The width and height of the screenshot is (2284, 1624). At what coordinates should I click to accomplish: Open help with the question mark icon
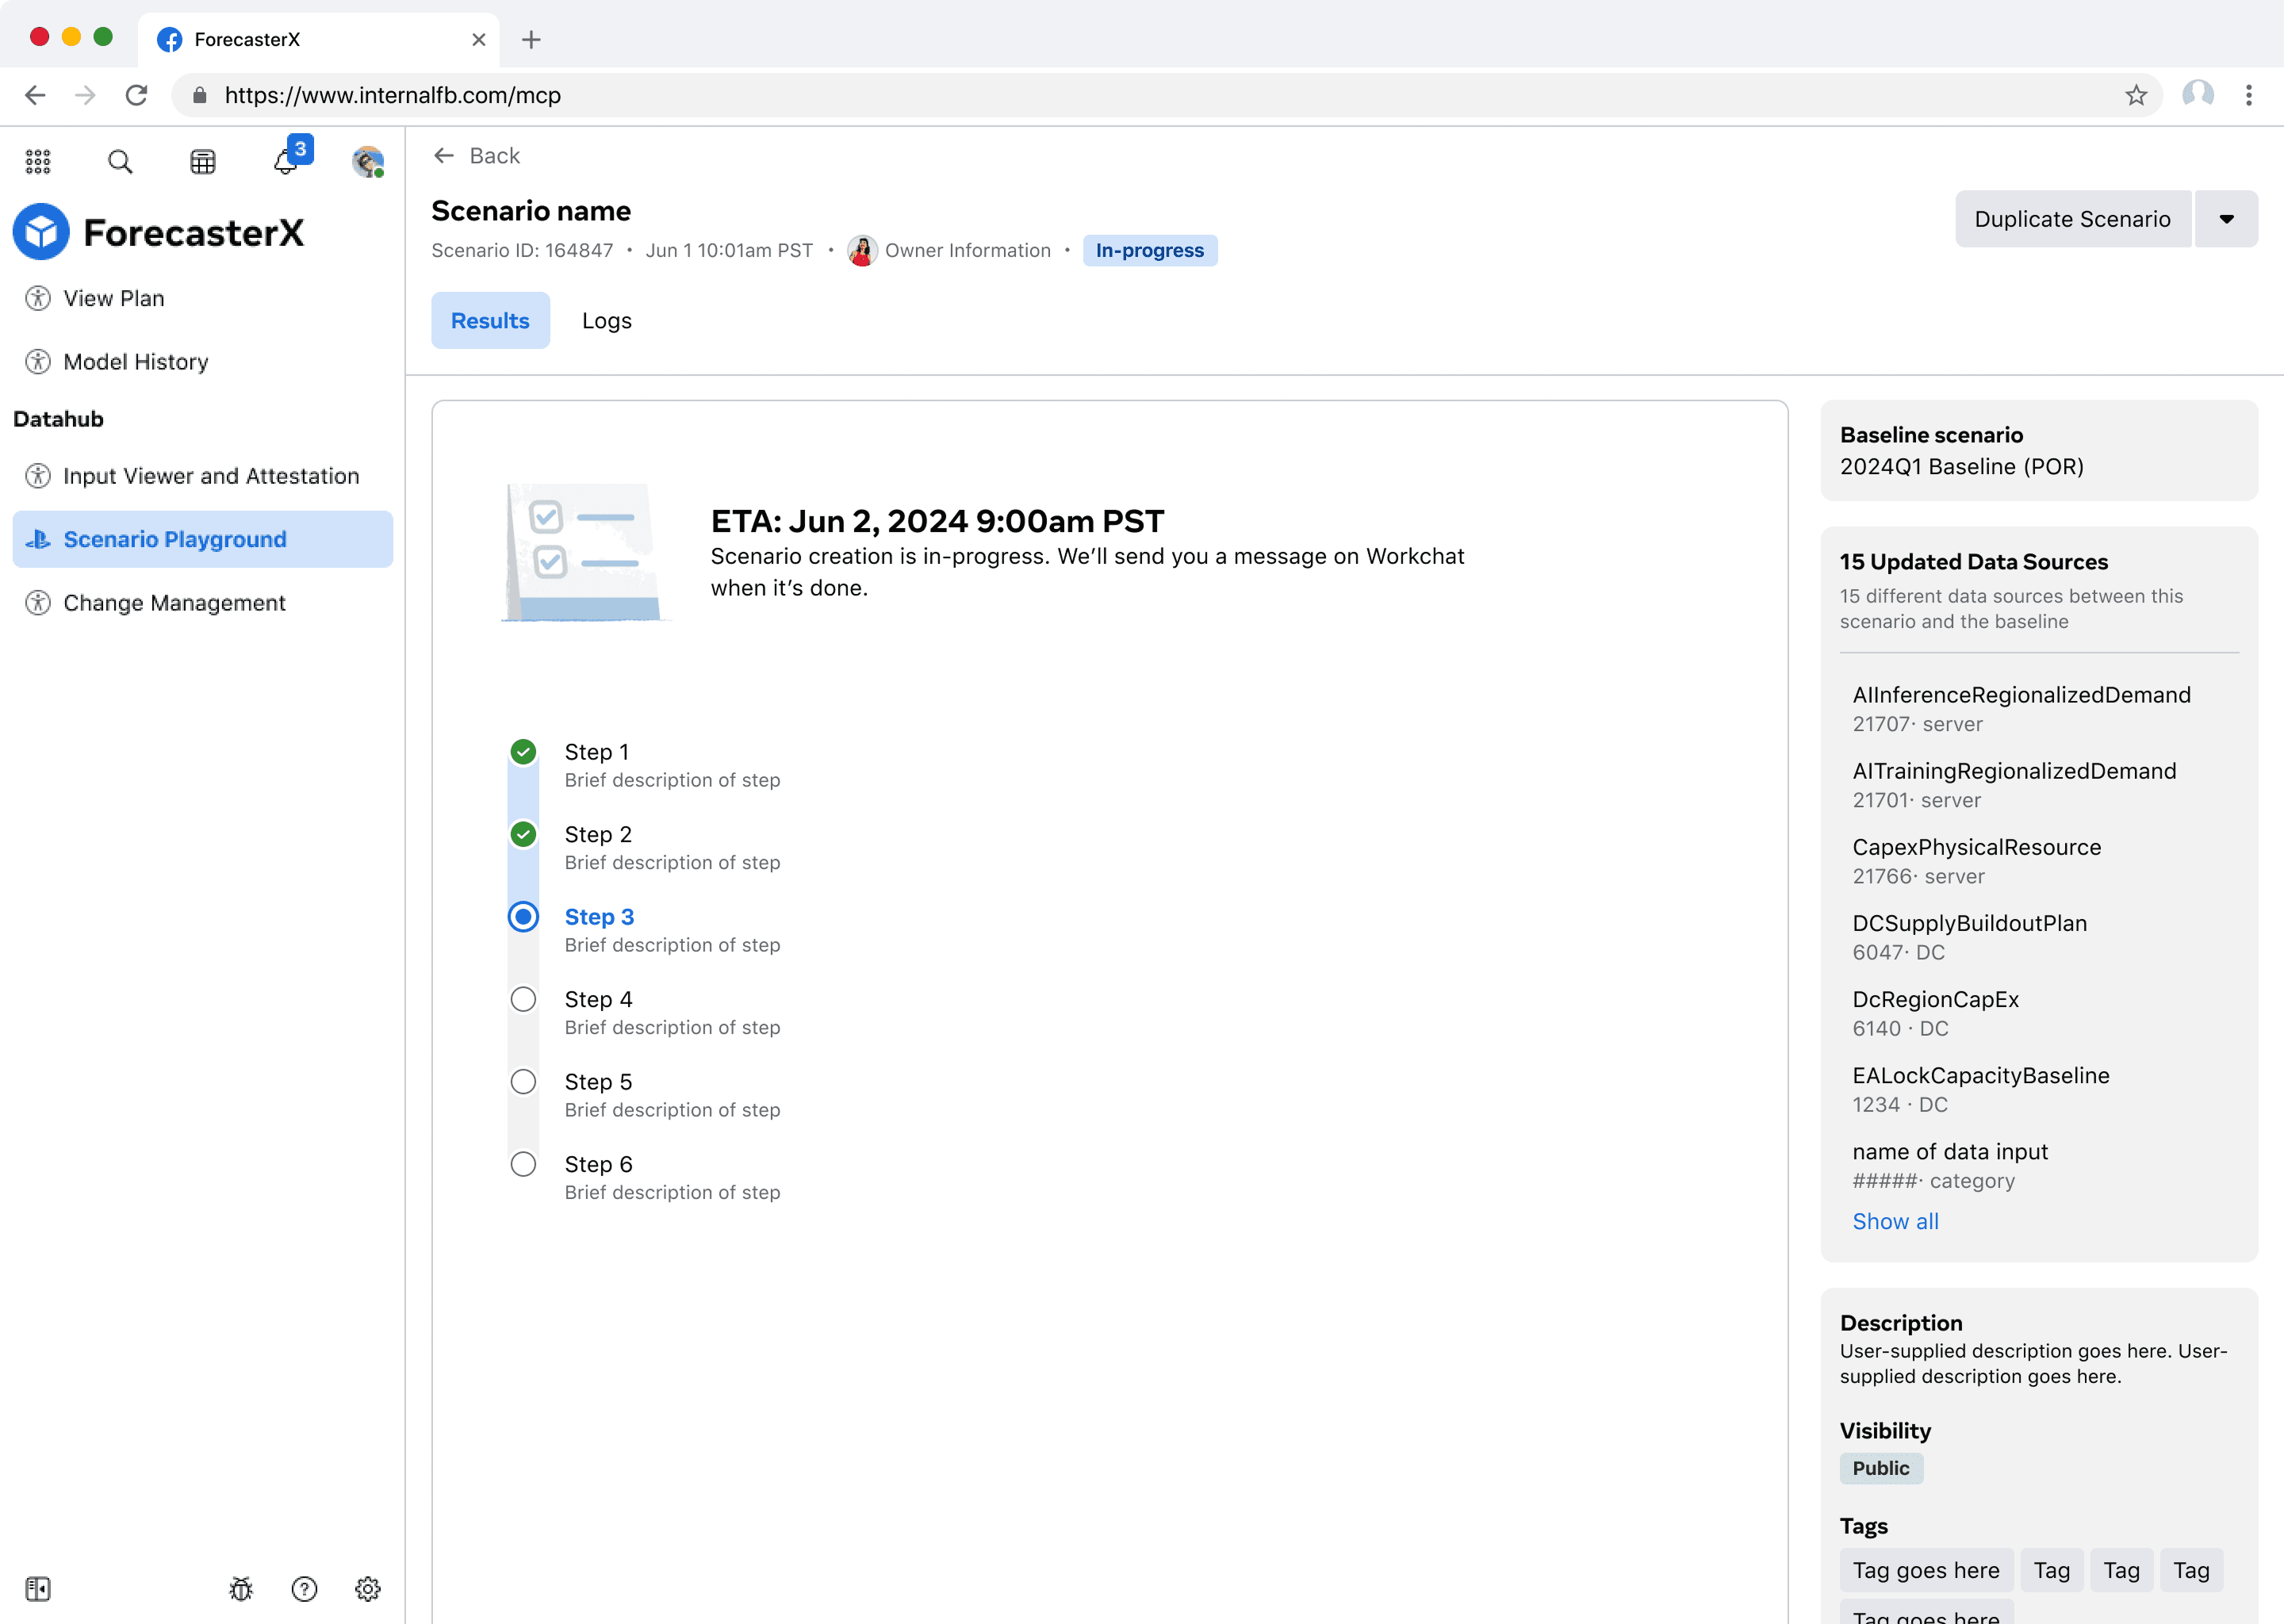coord(304,1588)
